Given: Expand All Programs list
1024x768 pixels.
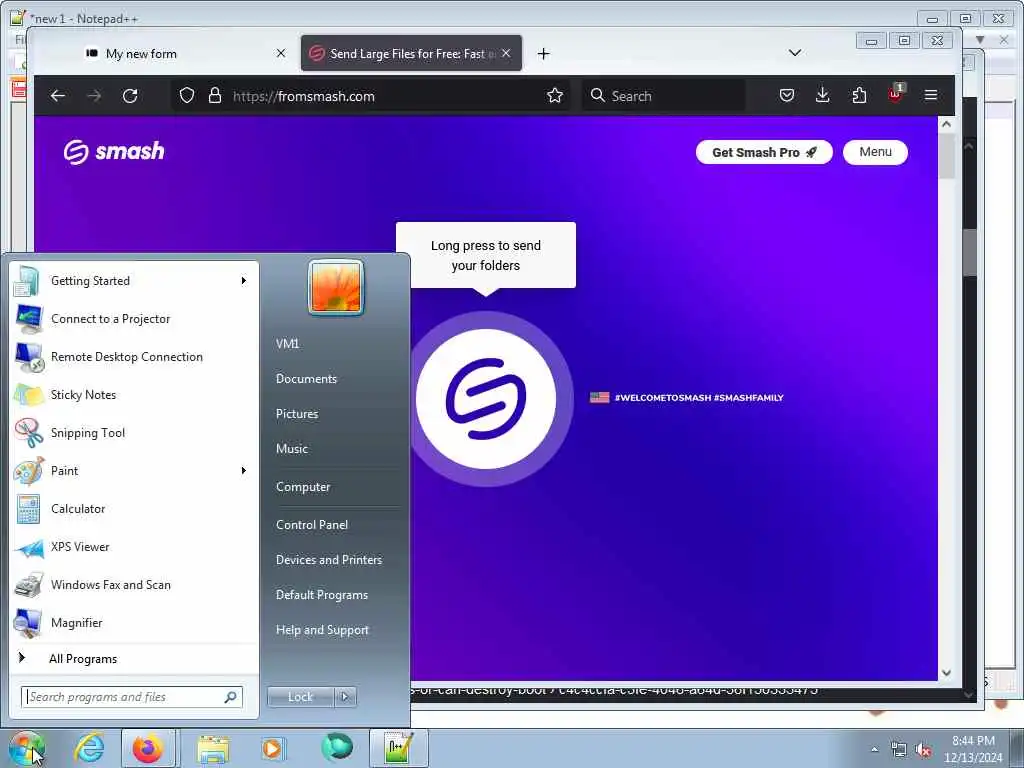Looking at the screenshot, I should [134, 658].
